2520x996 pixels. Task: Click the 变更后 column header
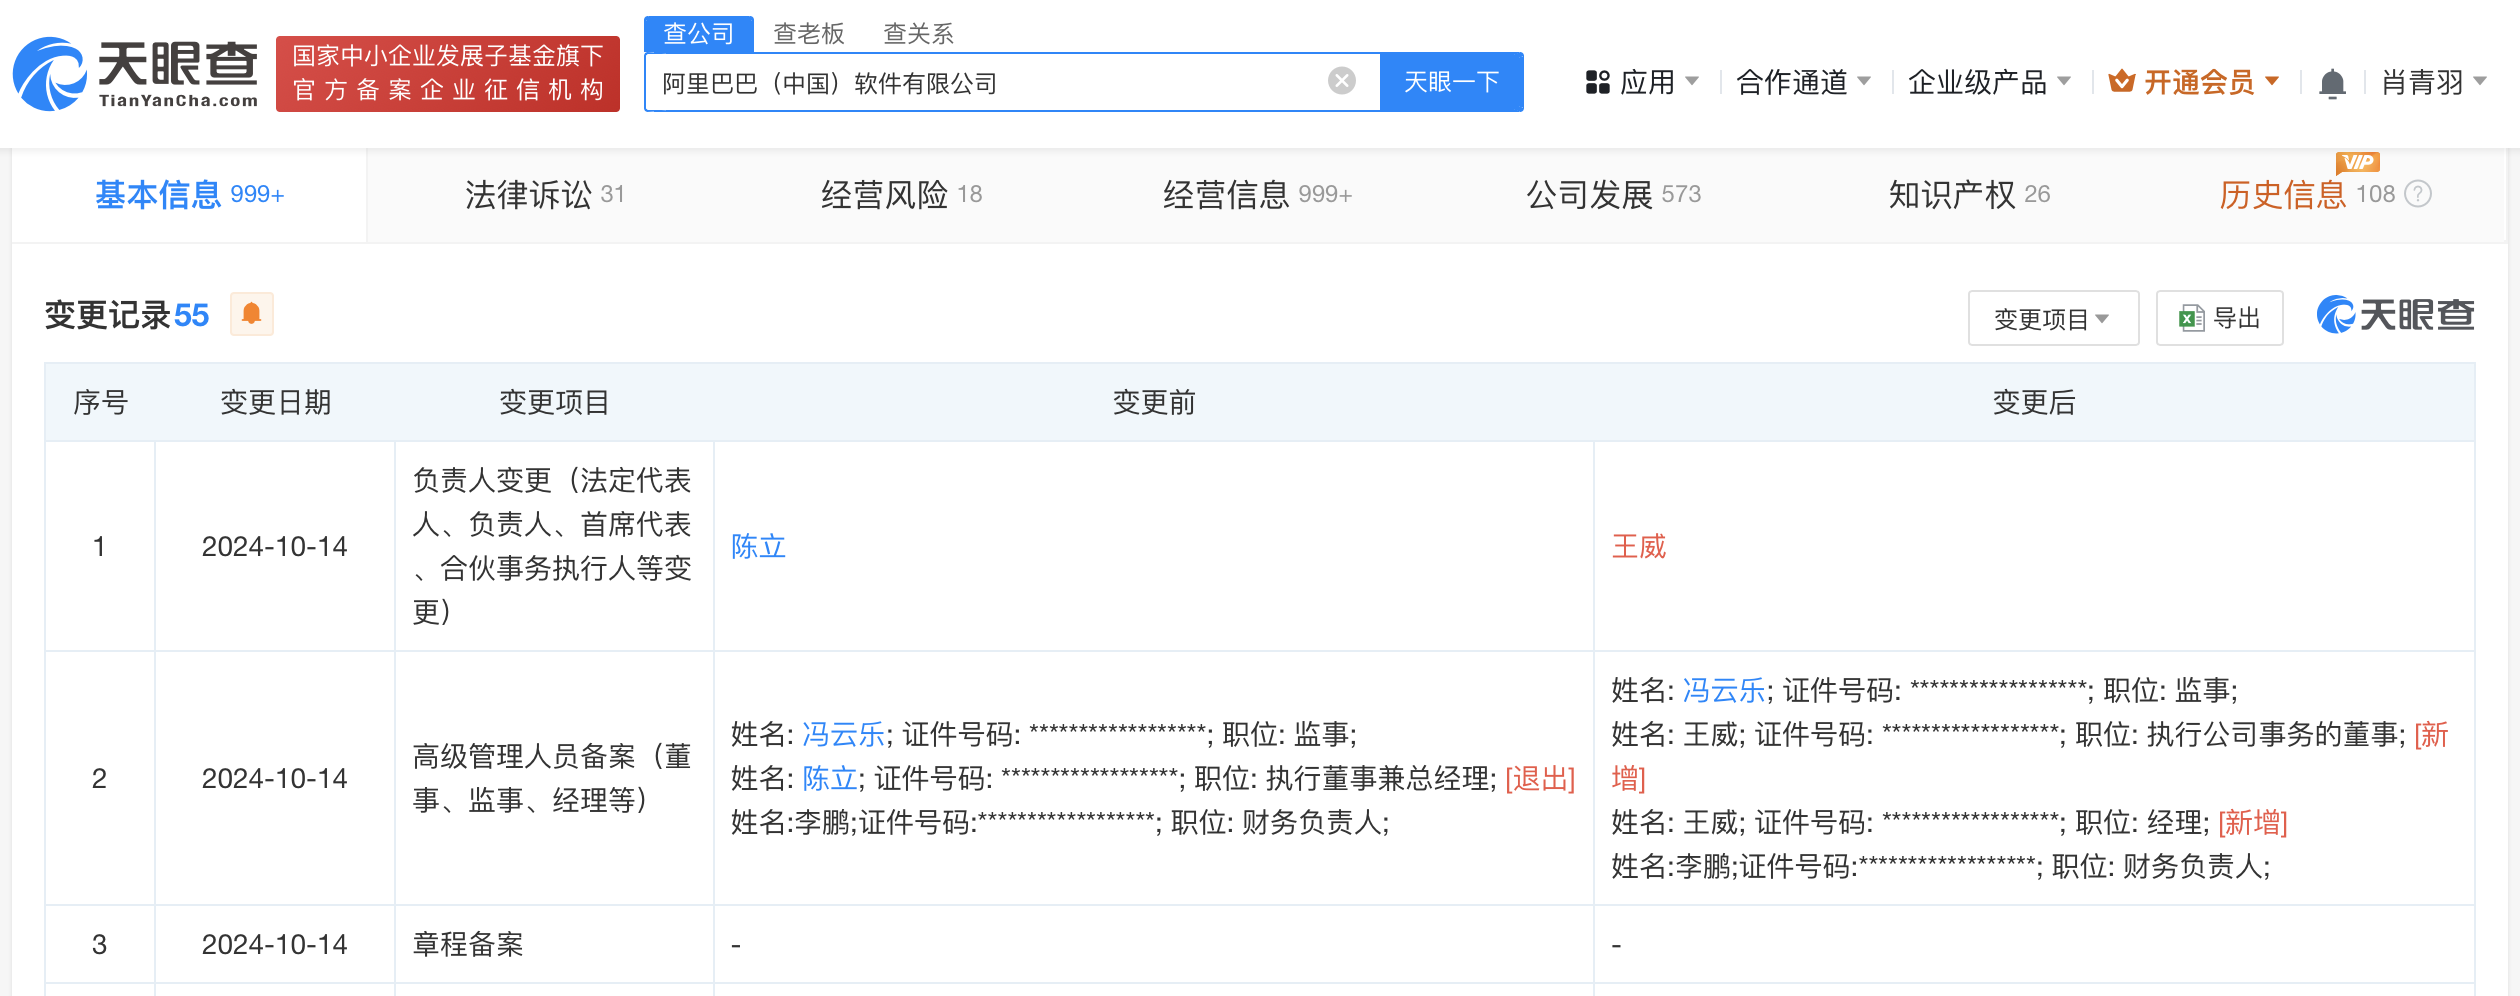2034,402
